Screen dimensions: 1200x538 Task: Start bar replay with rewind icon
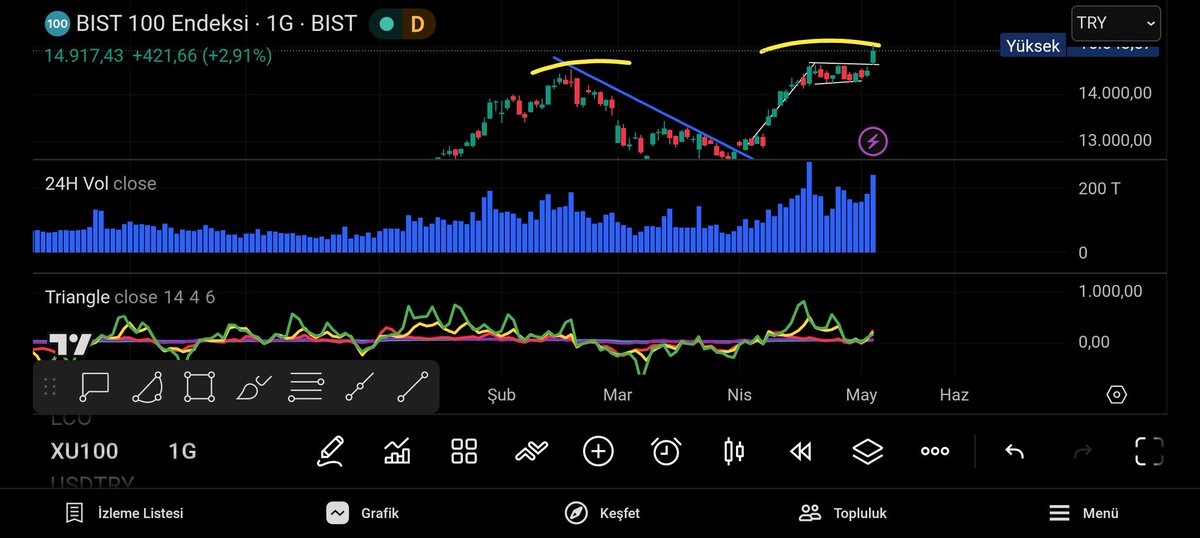pos(800,451)
